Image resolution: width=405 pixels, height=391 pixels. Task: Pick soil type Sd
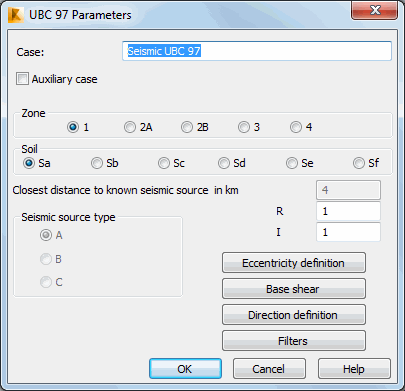click(x=224, y=163)
